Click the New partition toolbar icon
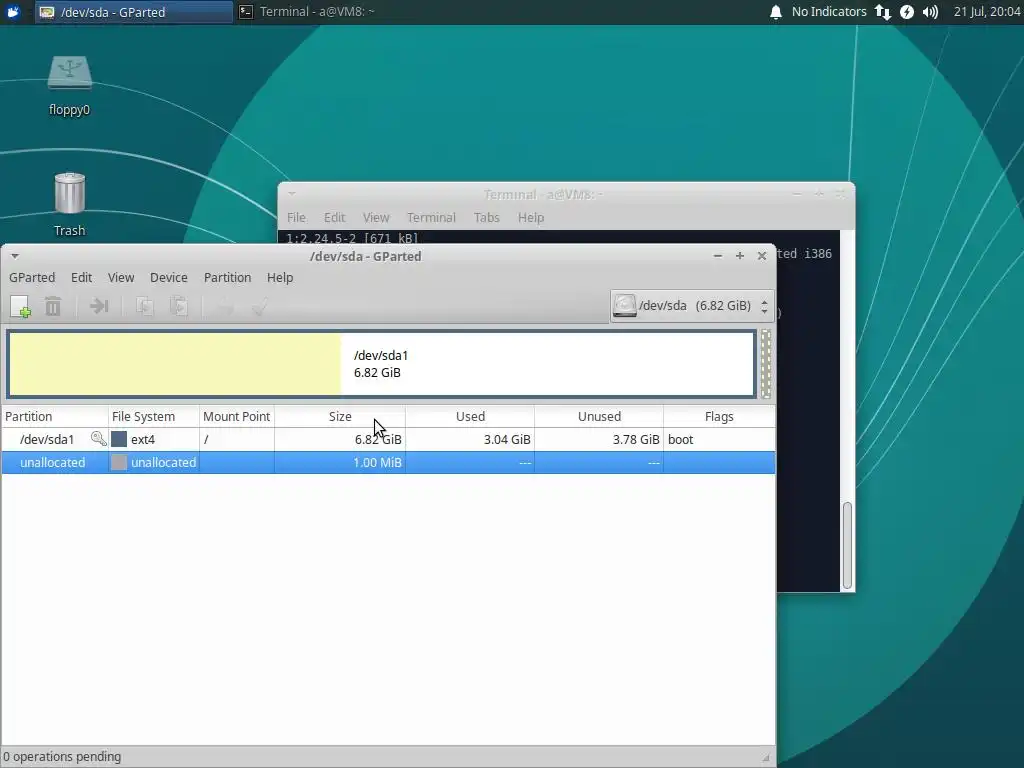The width and height of the screenshot is (1024, 768). coord(20,306)
